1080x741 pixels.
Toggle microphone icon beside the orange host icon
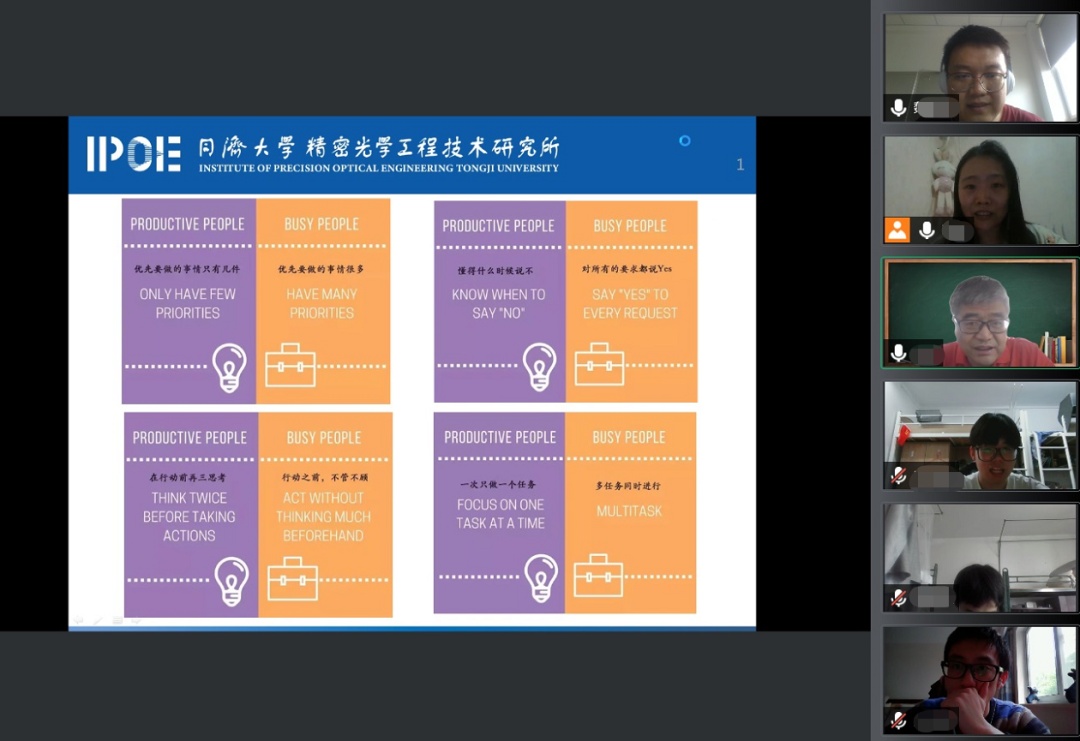click(927, 230)
